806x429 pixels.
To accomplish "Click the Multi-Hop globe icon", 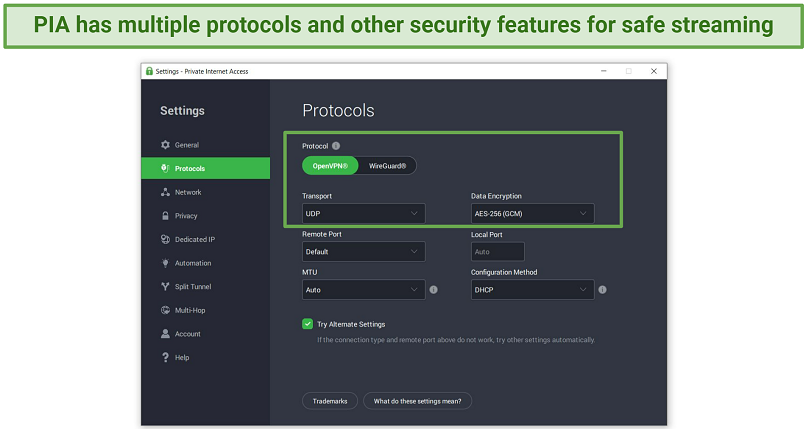I will pyautogui.click(x=165, y=310).
